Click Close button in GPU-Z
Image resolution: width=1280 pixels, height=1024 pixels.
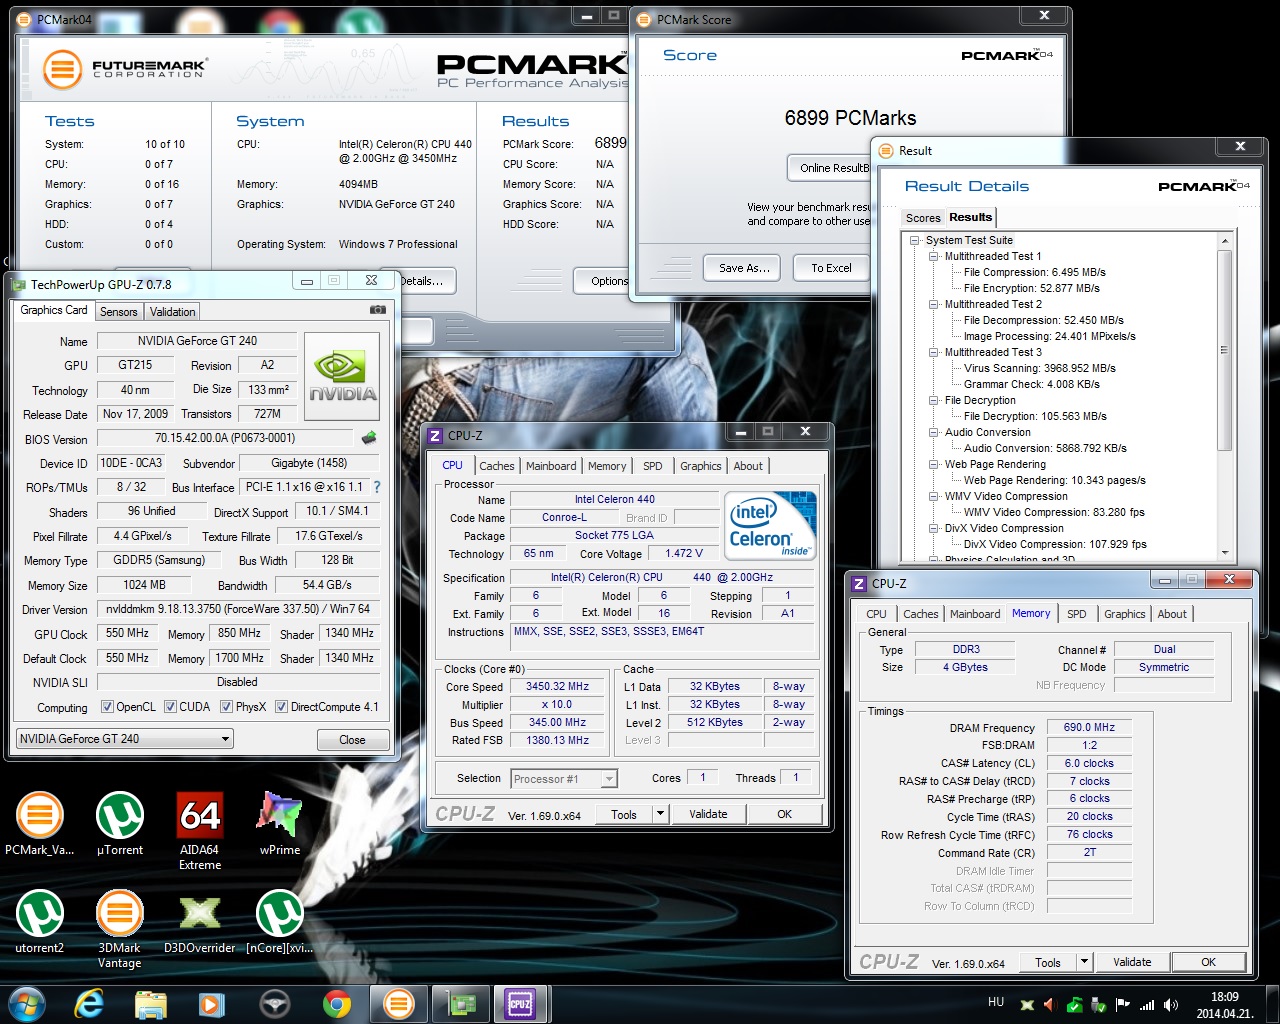click(352, 740)
